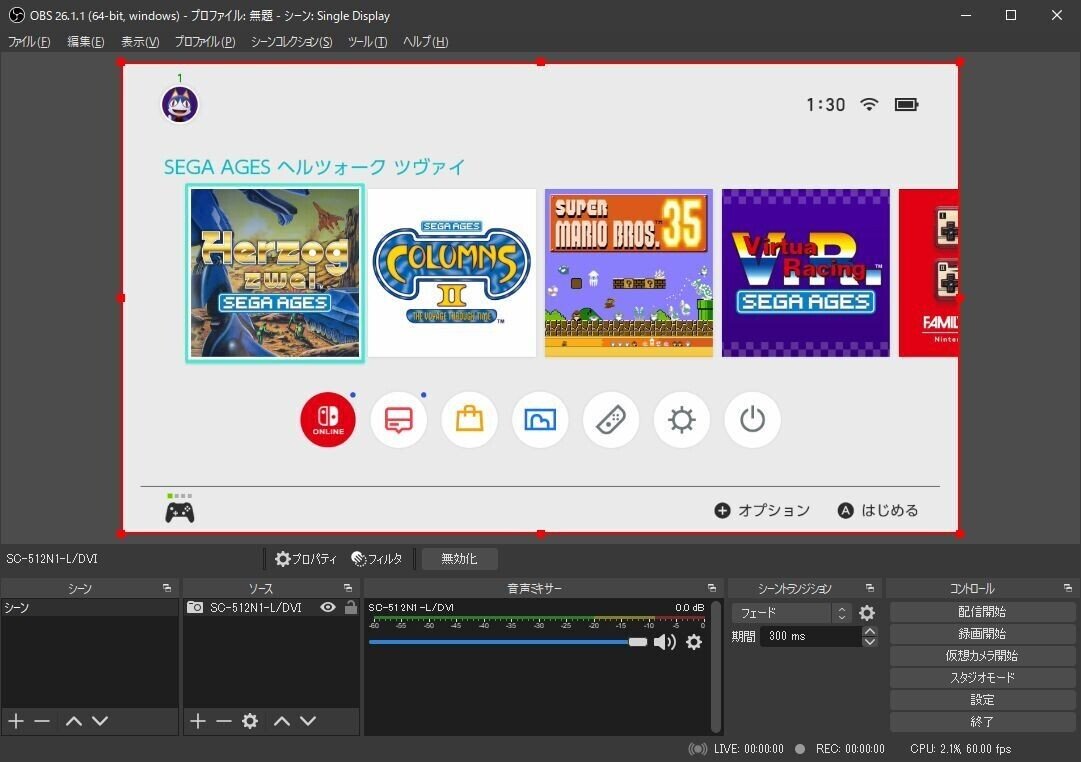Open the Switch album icon

click(x=540, y=419)
